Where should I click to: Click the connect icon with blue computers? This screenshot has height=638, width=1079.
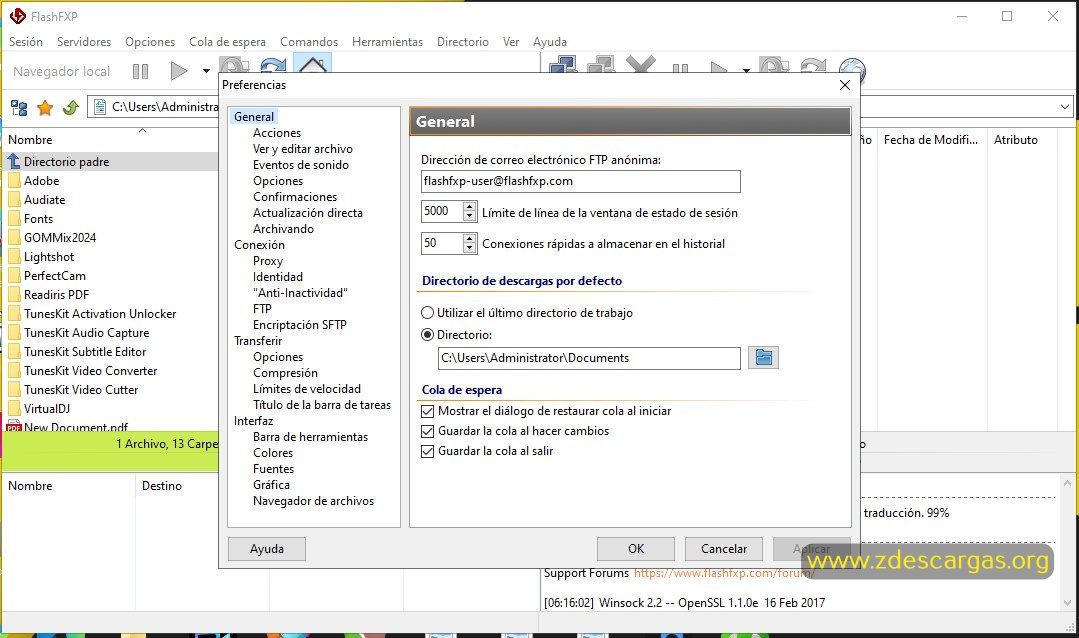click(x=563, y=65)
